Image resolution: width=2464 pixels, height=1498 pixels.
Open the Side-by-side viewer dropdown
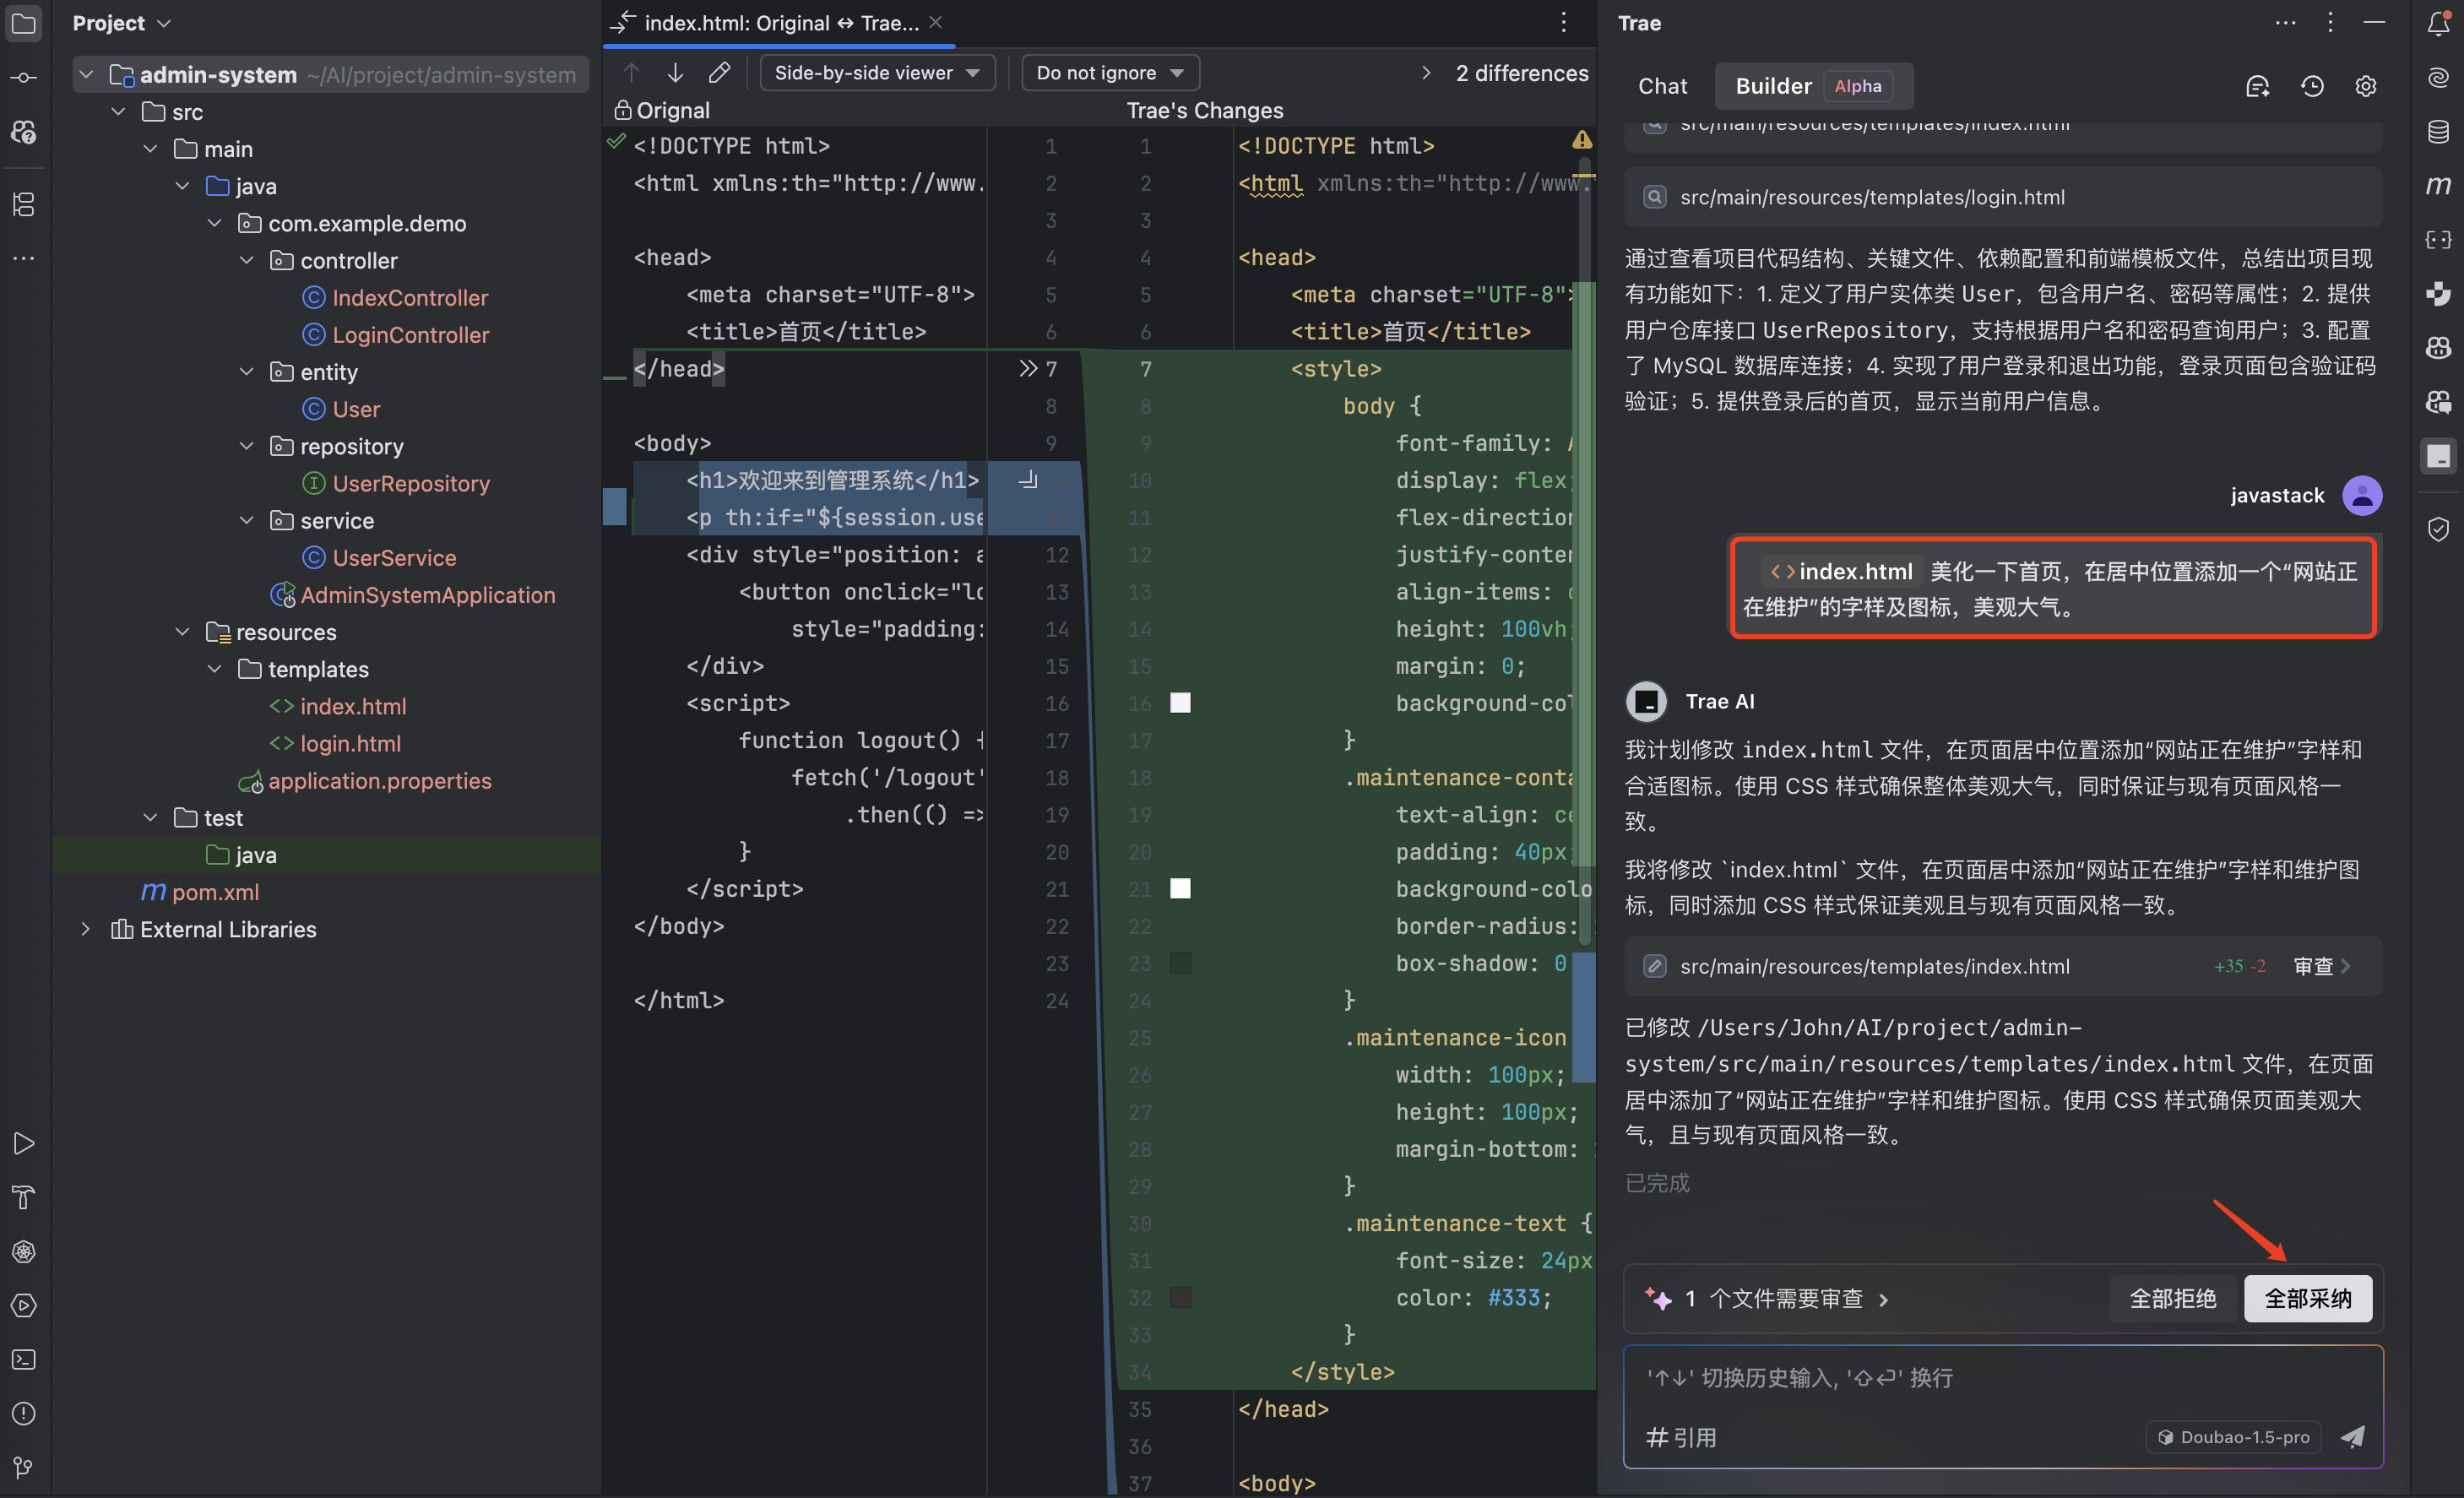click(876, 72)
